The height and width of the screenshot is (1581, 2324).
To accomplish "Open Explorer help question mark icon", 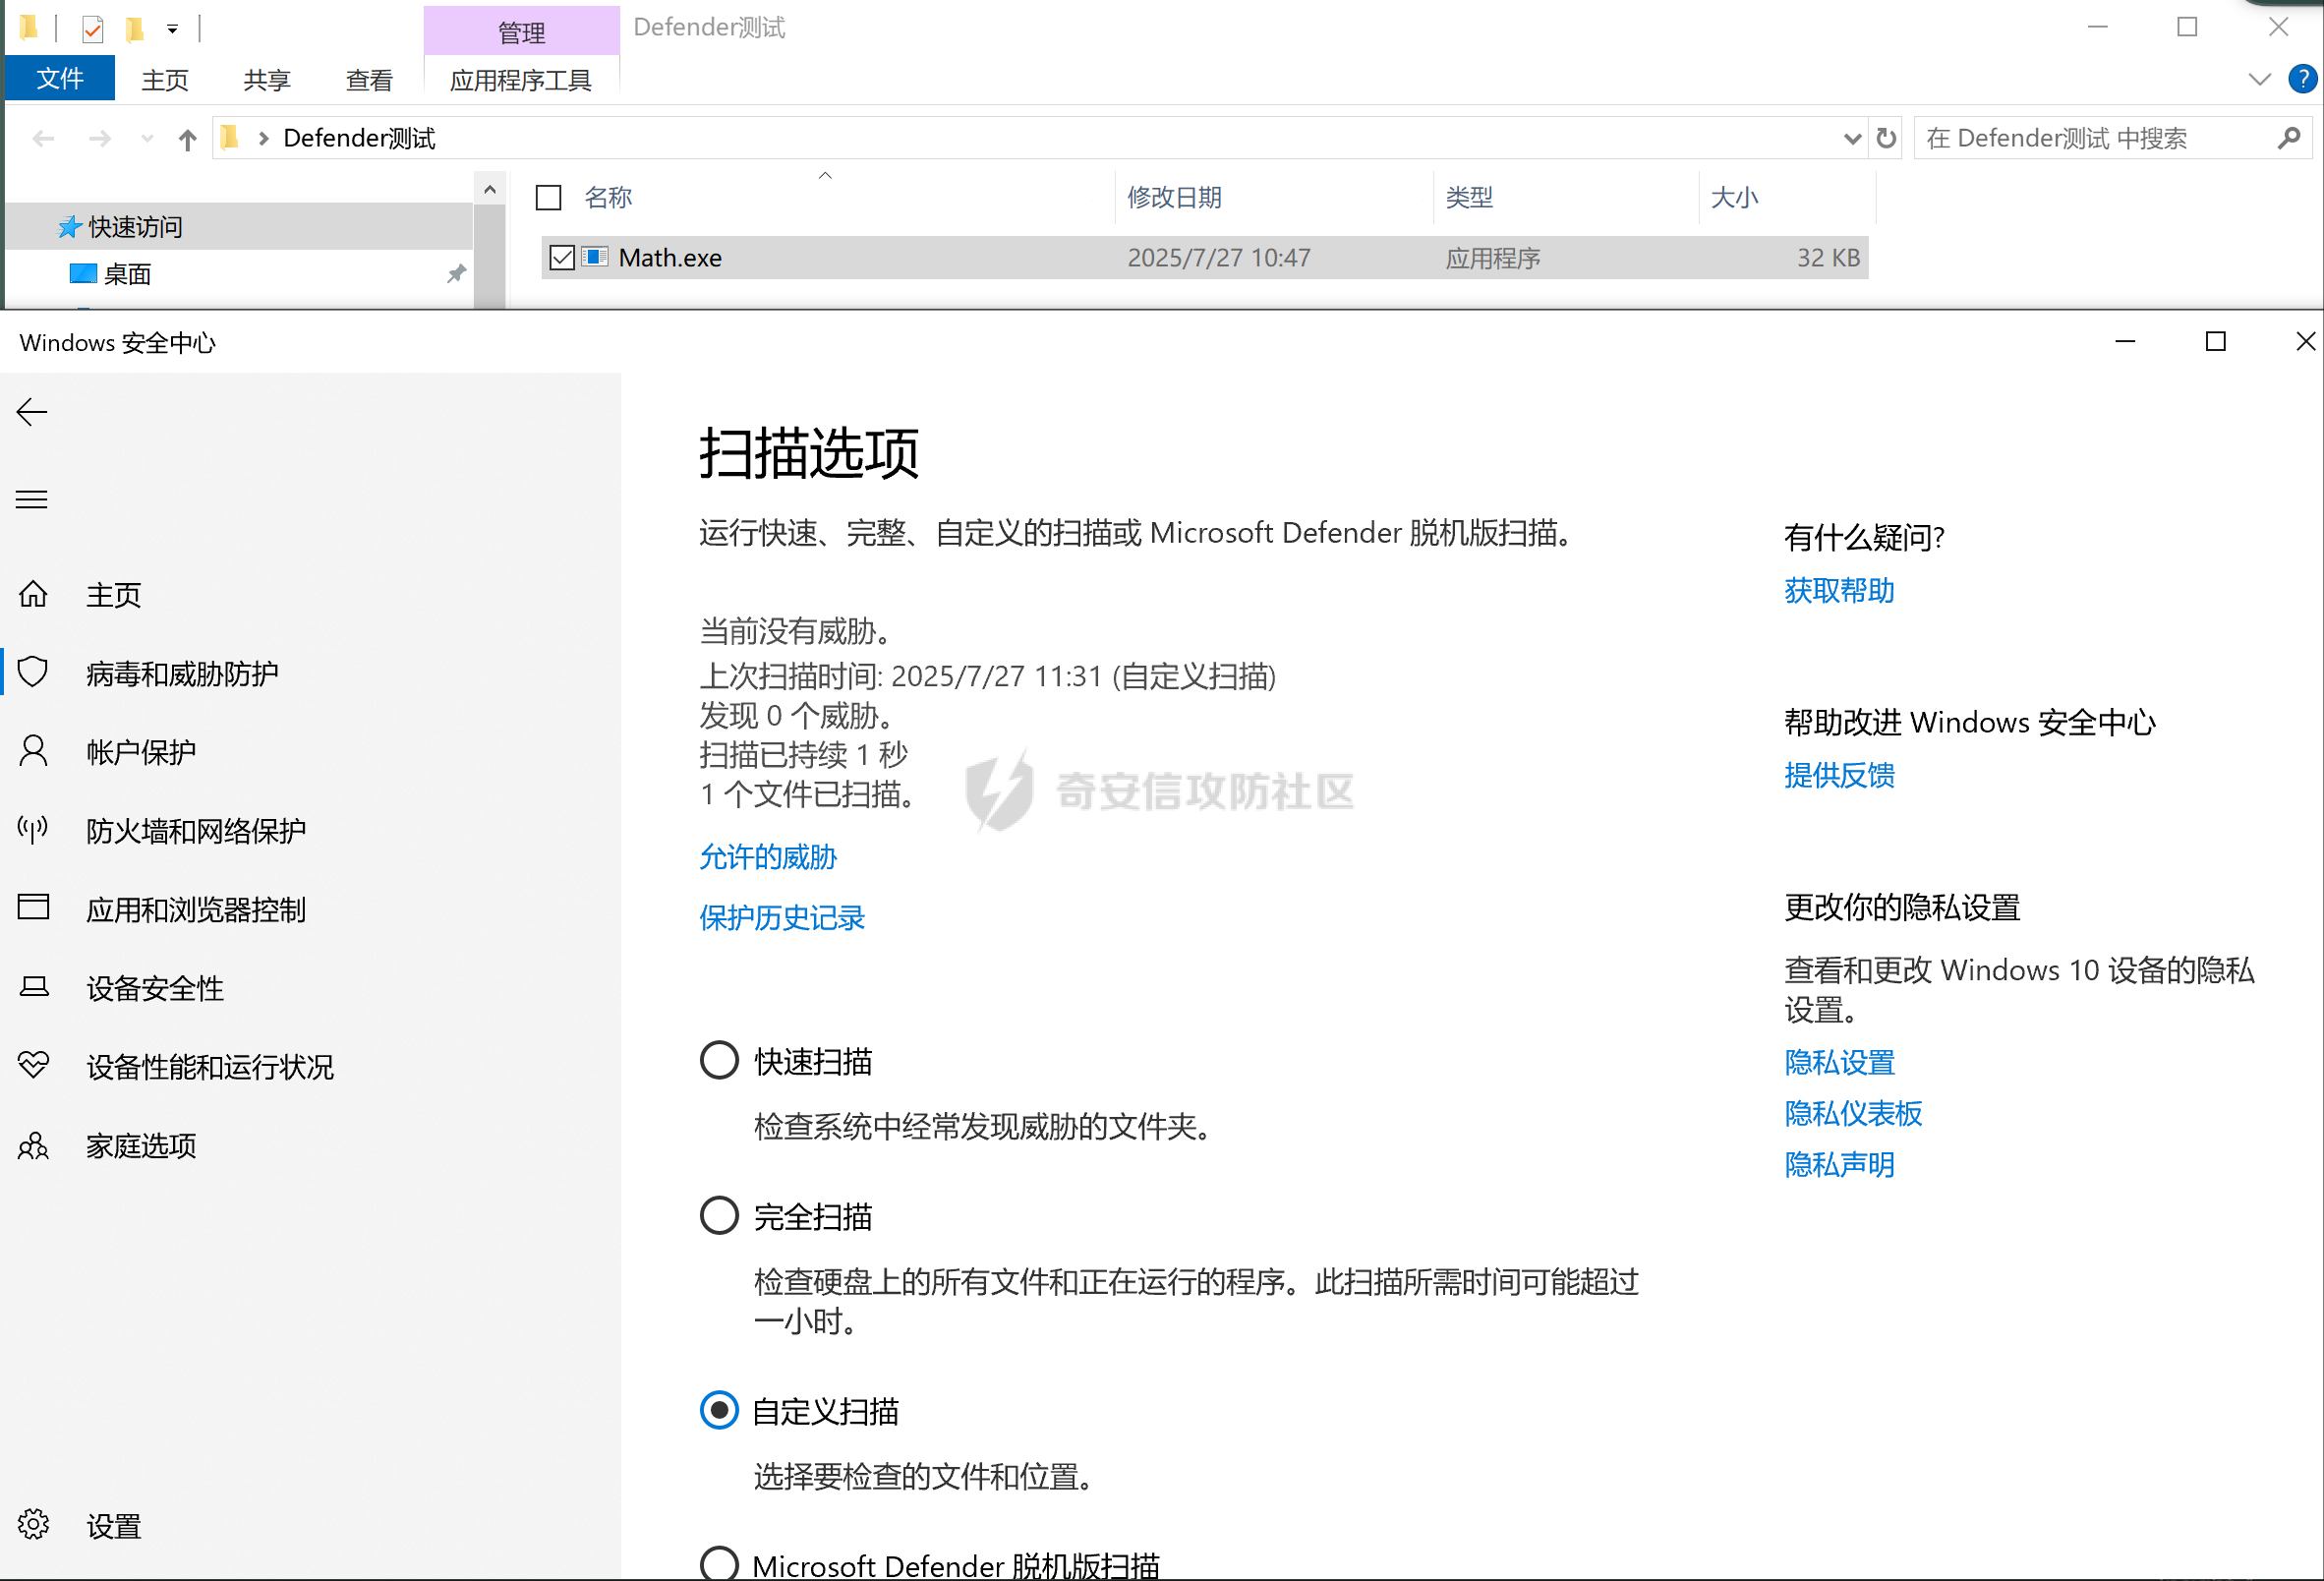I will pyautogui.click(x=2303, y=79).
